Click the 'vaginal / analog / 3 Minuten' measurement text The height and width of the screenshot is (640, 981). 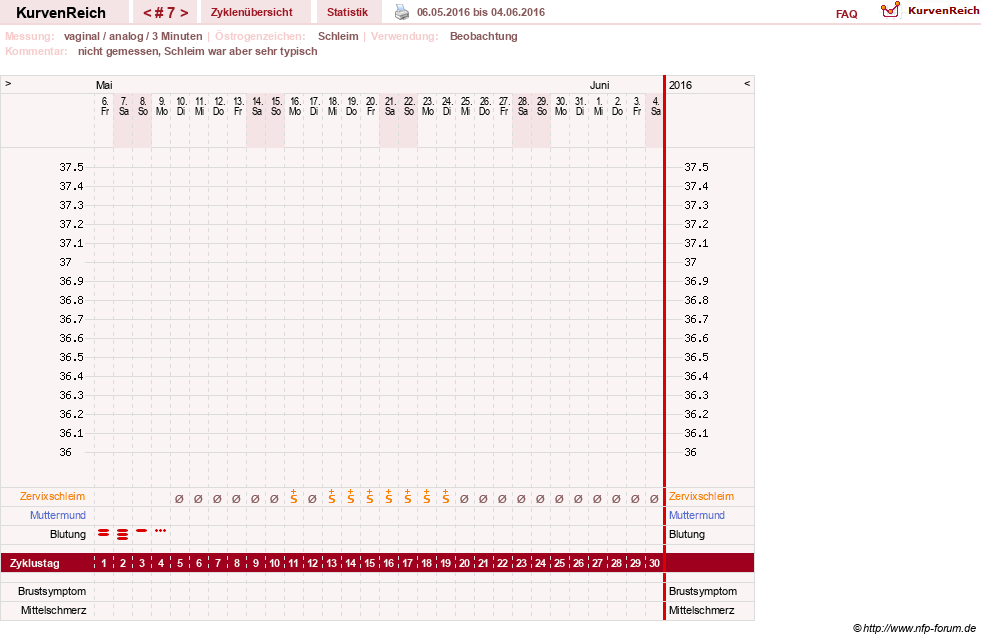pos(133,36)
